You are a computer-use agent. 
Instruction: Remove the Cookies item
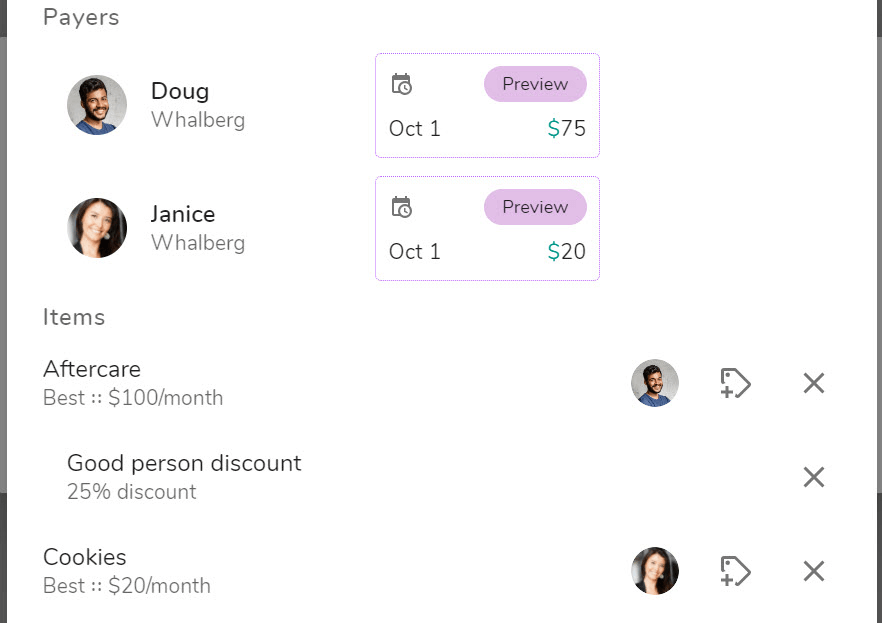click(x=813, y=571)
